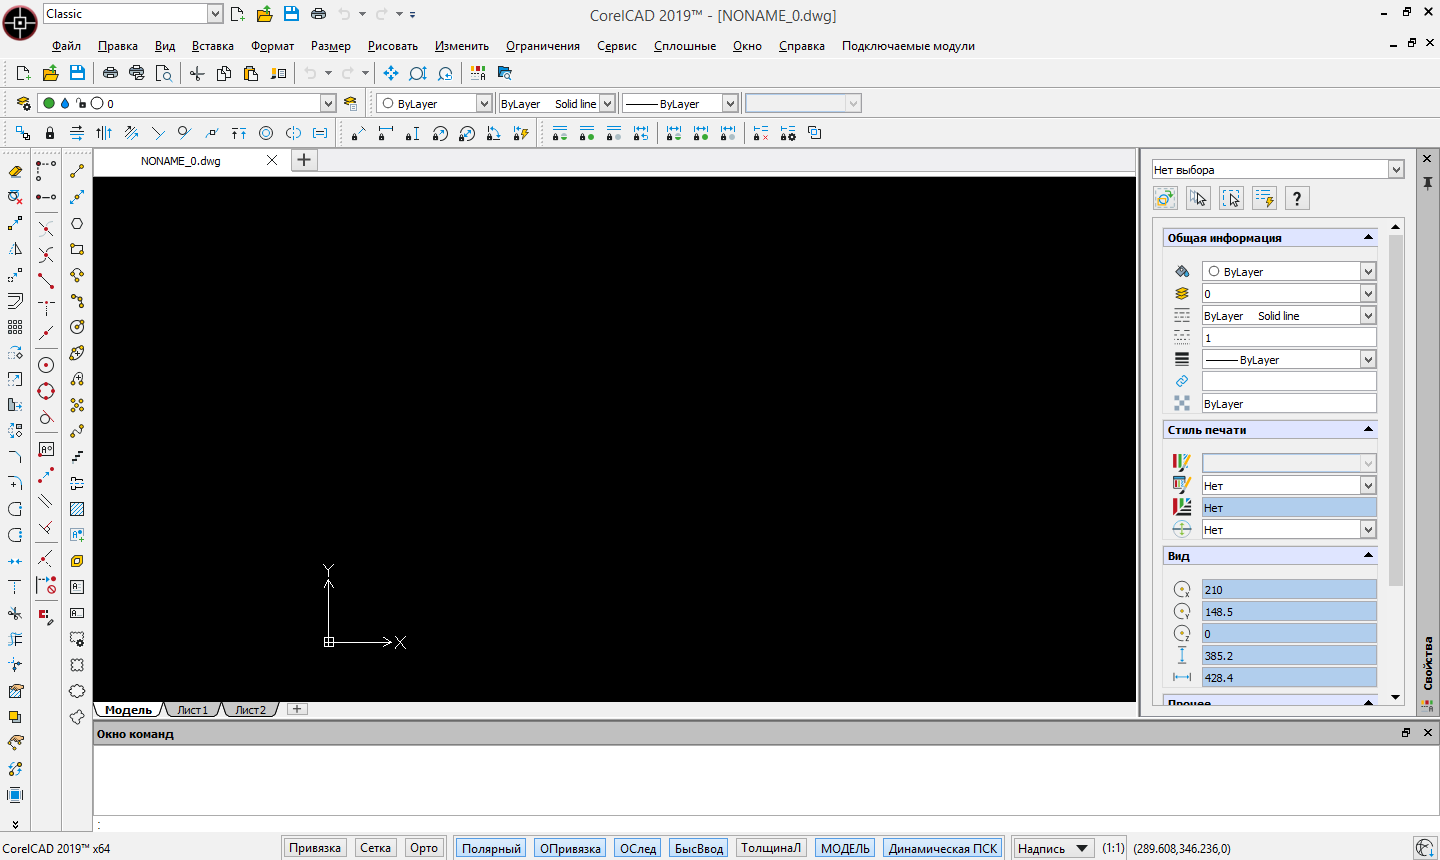Select the Chamfer tool
This screenshot has width=1440, height=860.
click(x=15, y=457)
